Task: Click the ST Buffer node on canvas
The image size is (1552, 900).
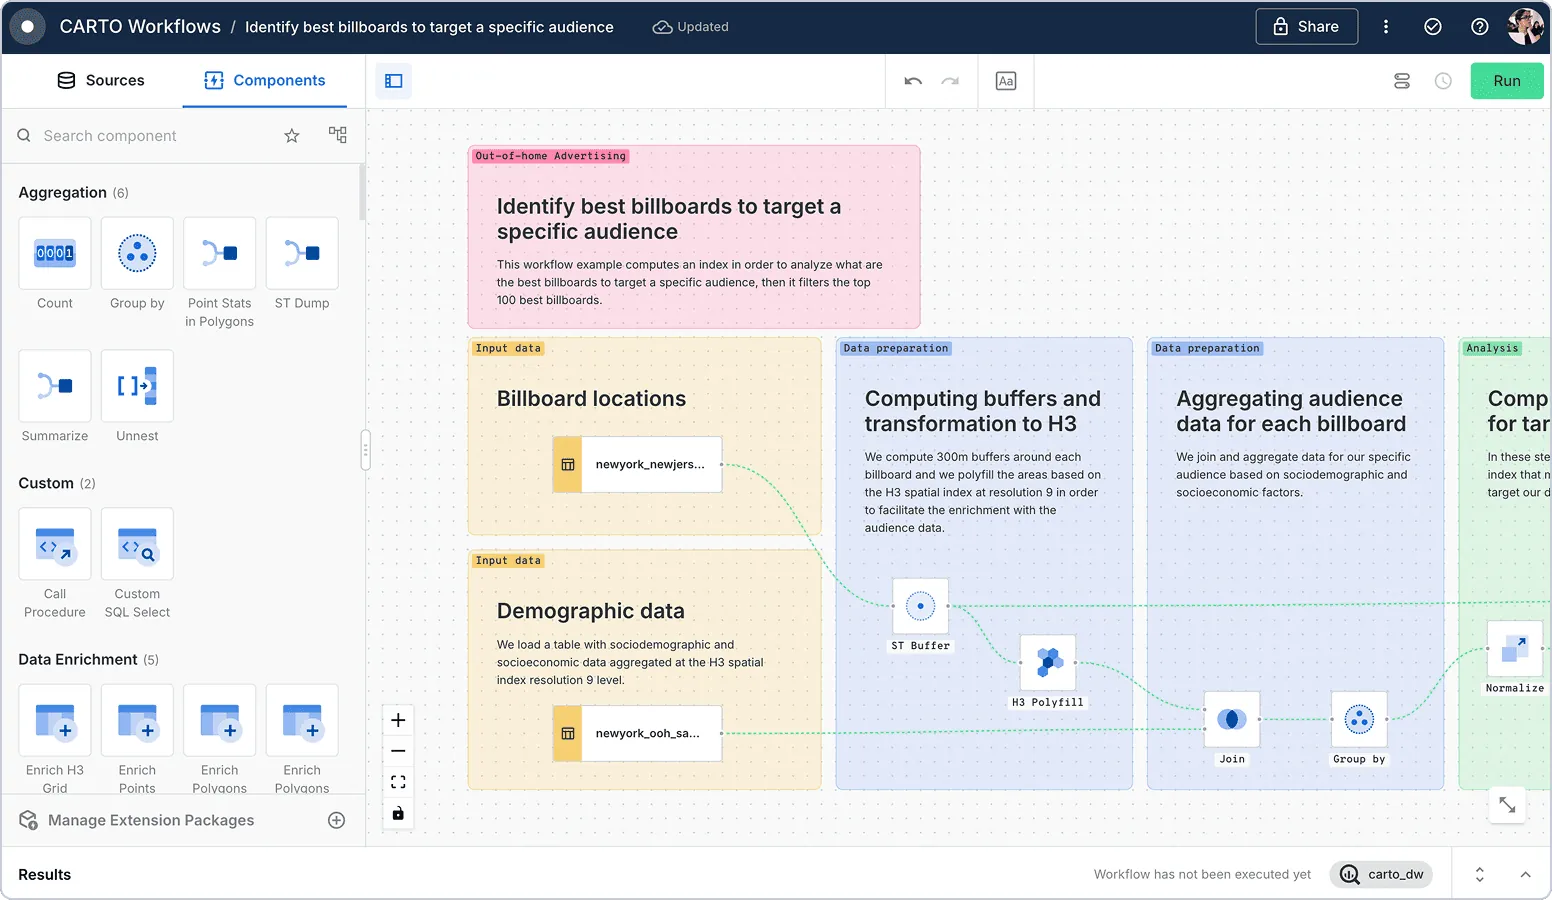Action: coord(920,606)
